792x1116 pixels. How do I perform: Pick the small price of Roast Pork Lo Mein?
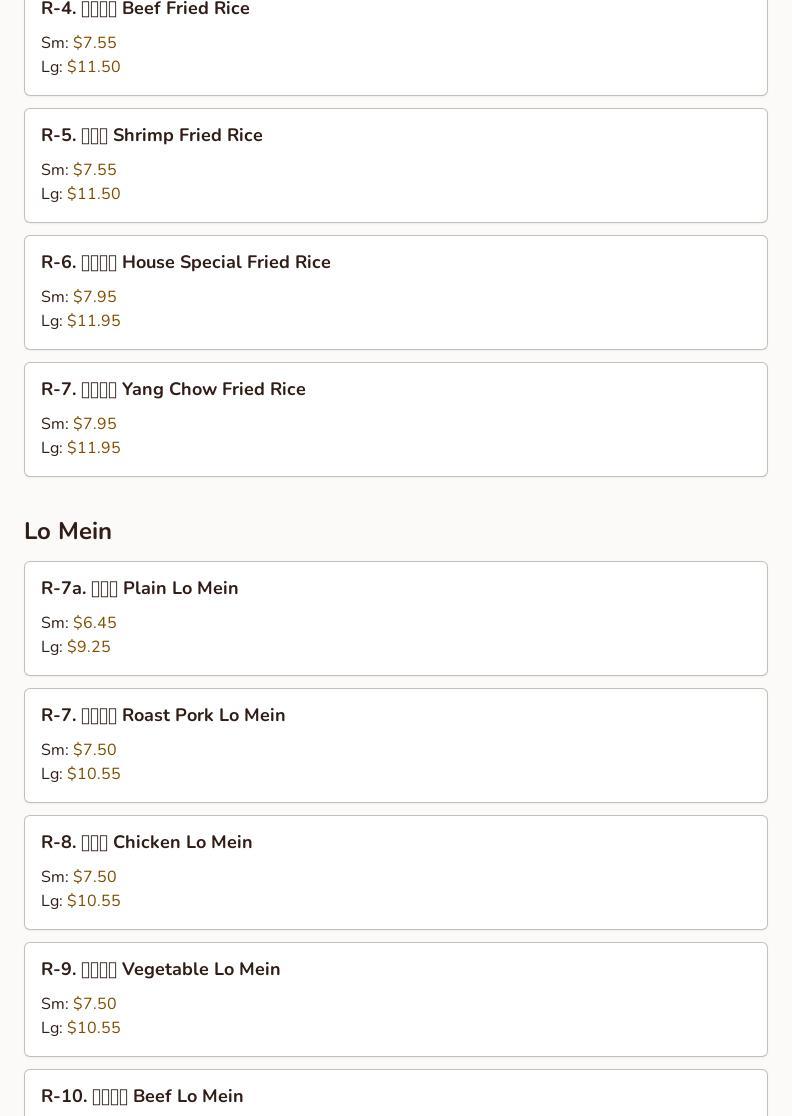pyautogui.click(x=94, y=750)
